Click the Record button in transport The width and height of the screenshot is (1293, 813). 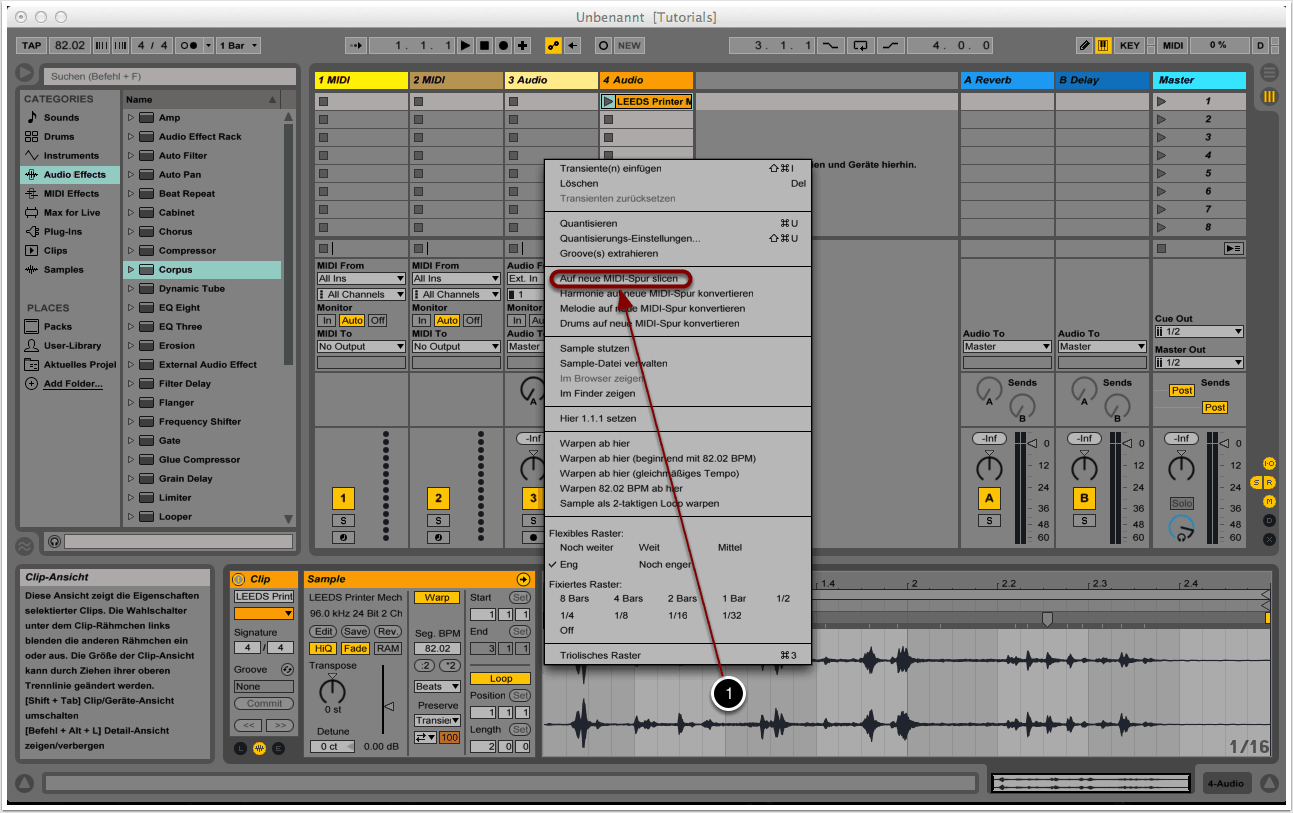pos(503,46)
